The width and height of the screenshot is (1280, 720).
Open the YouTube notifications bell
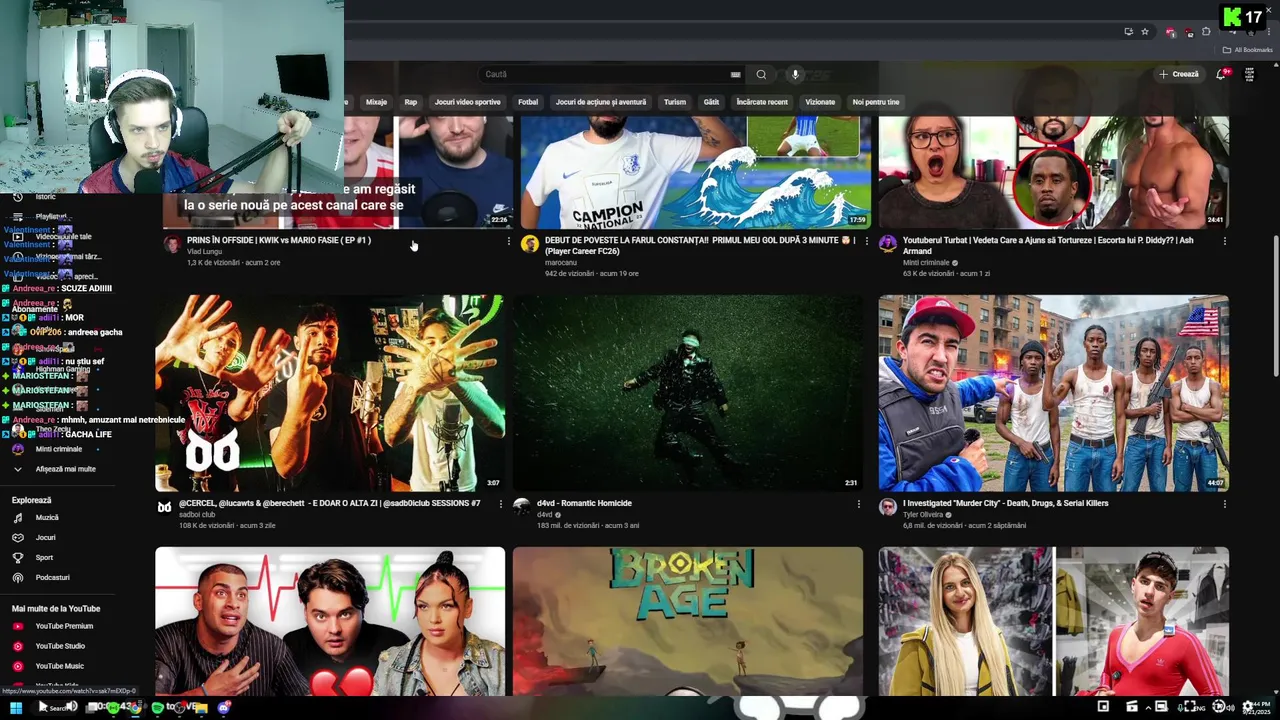(1221, 74)
